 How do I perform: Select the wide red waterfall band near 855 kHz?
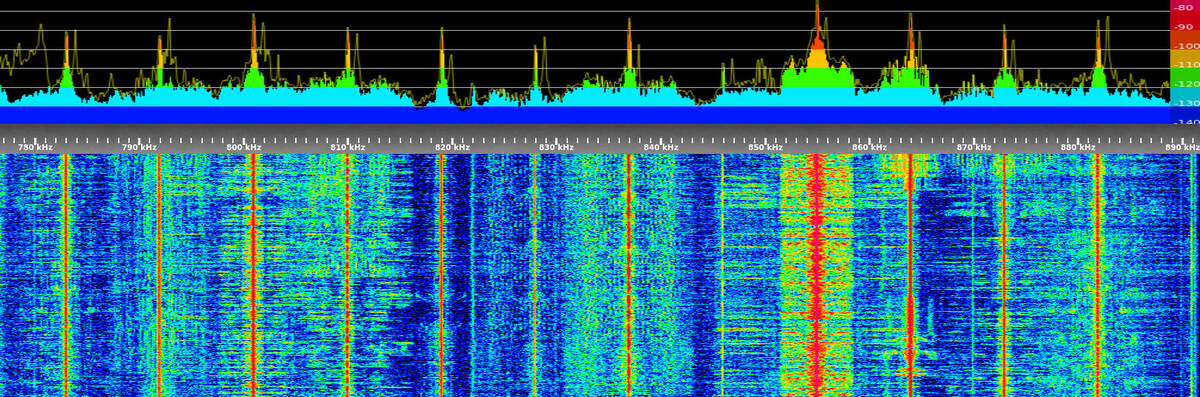(817, 275)
